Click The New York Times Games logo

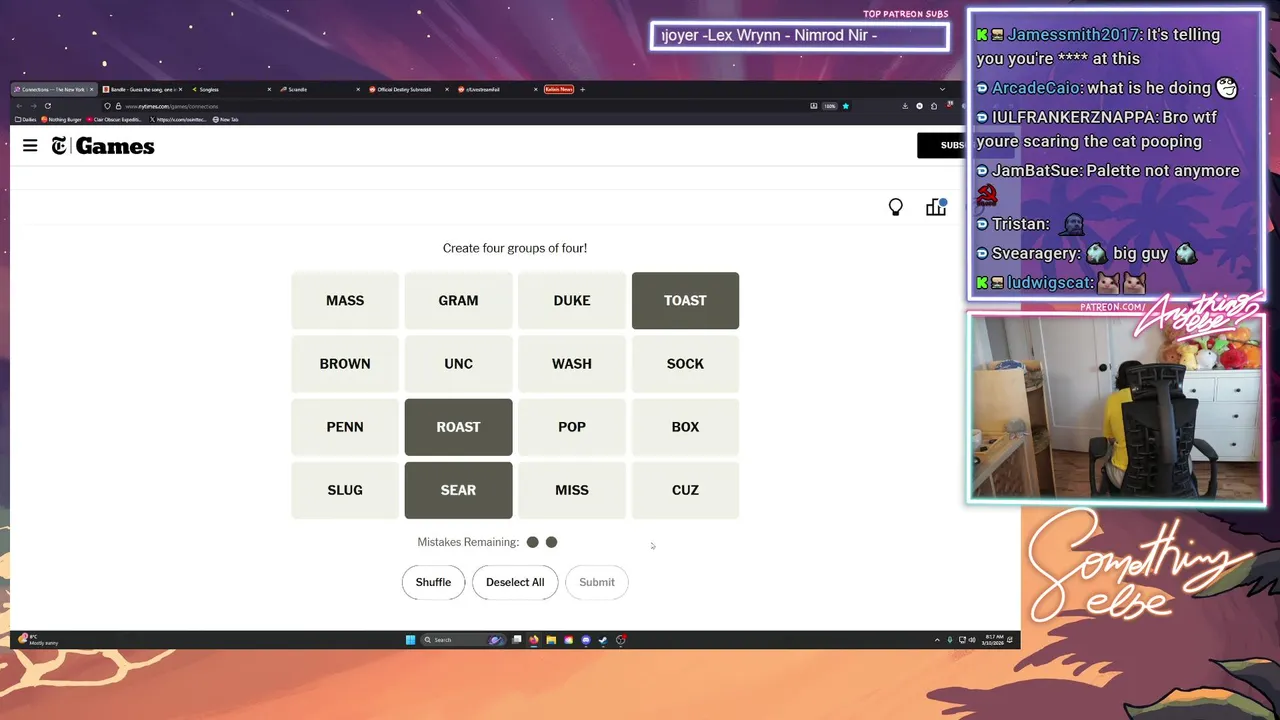click(103, 146)
